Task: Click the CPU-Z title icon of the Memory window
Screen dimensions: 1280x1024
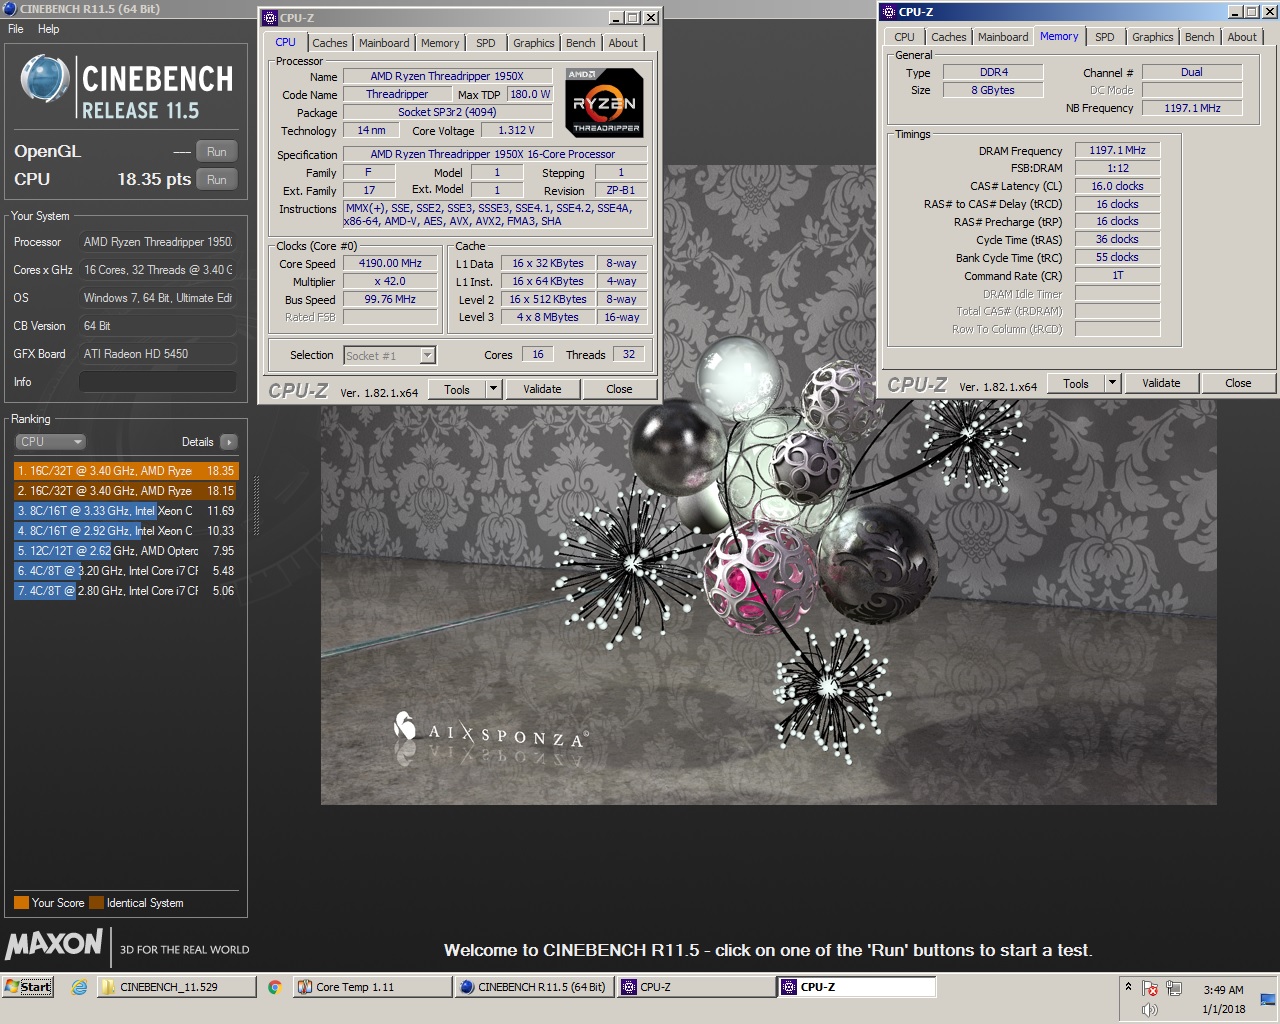Action: tap(888, 12)
